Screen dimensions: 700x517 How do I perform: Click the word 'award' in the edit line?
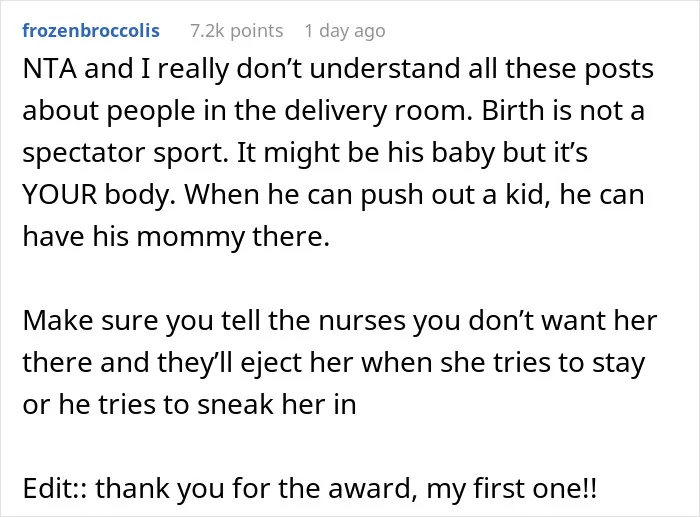point(369,488)
